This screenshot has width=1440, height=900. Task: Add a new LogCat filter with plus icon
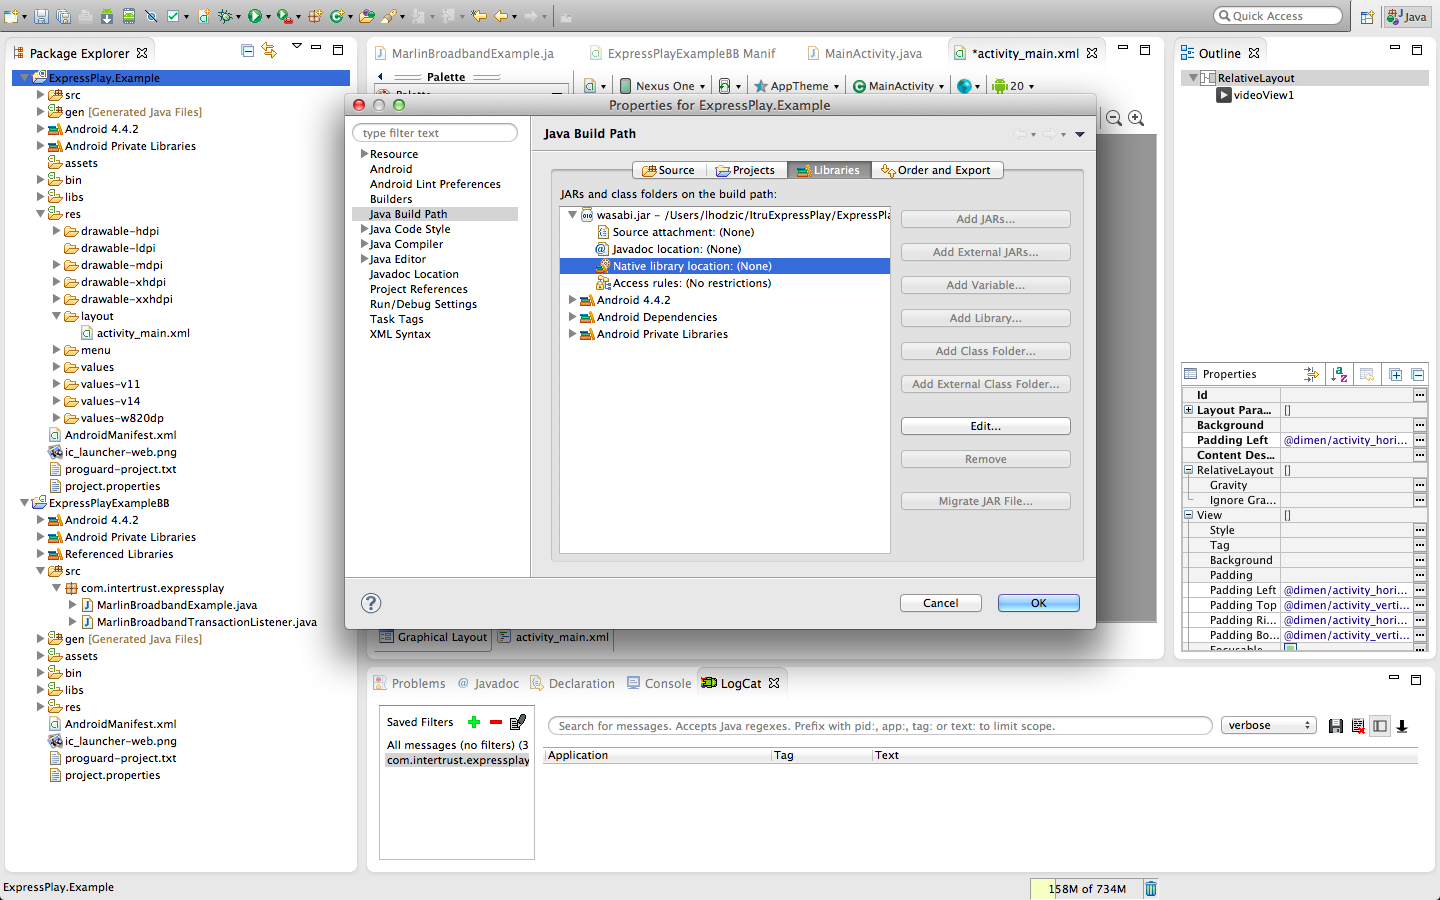474,722
